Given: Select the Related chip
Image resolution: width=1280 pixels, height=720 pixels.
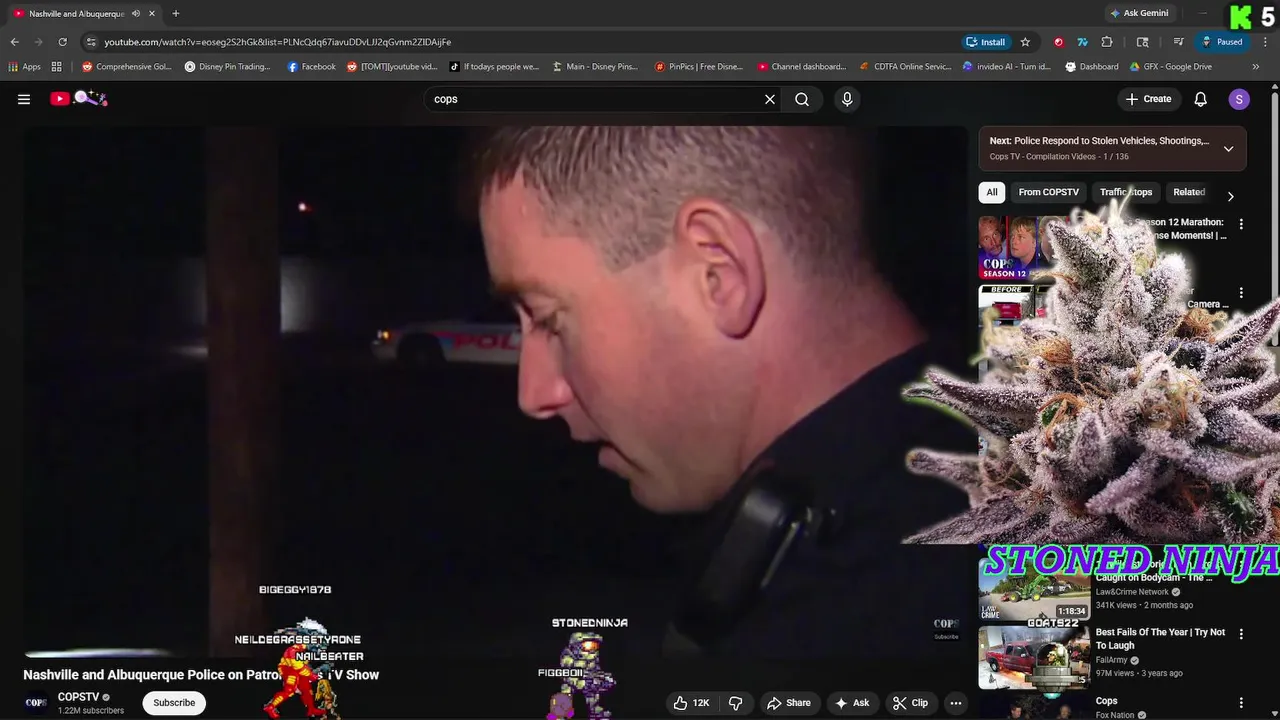Looking at the screenshot, I should point(1189,192).
